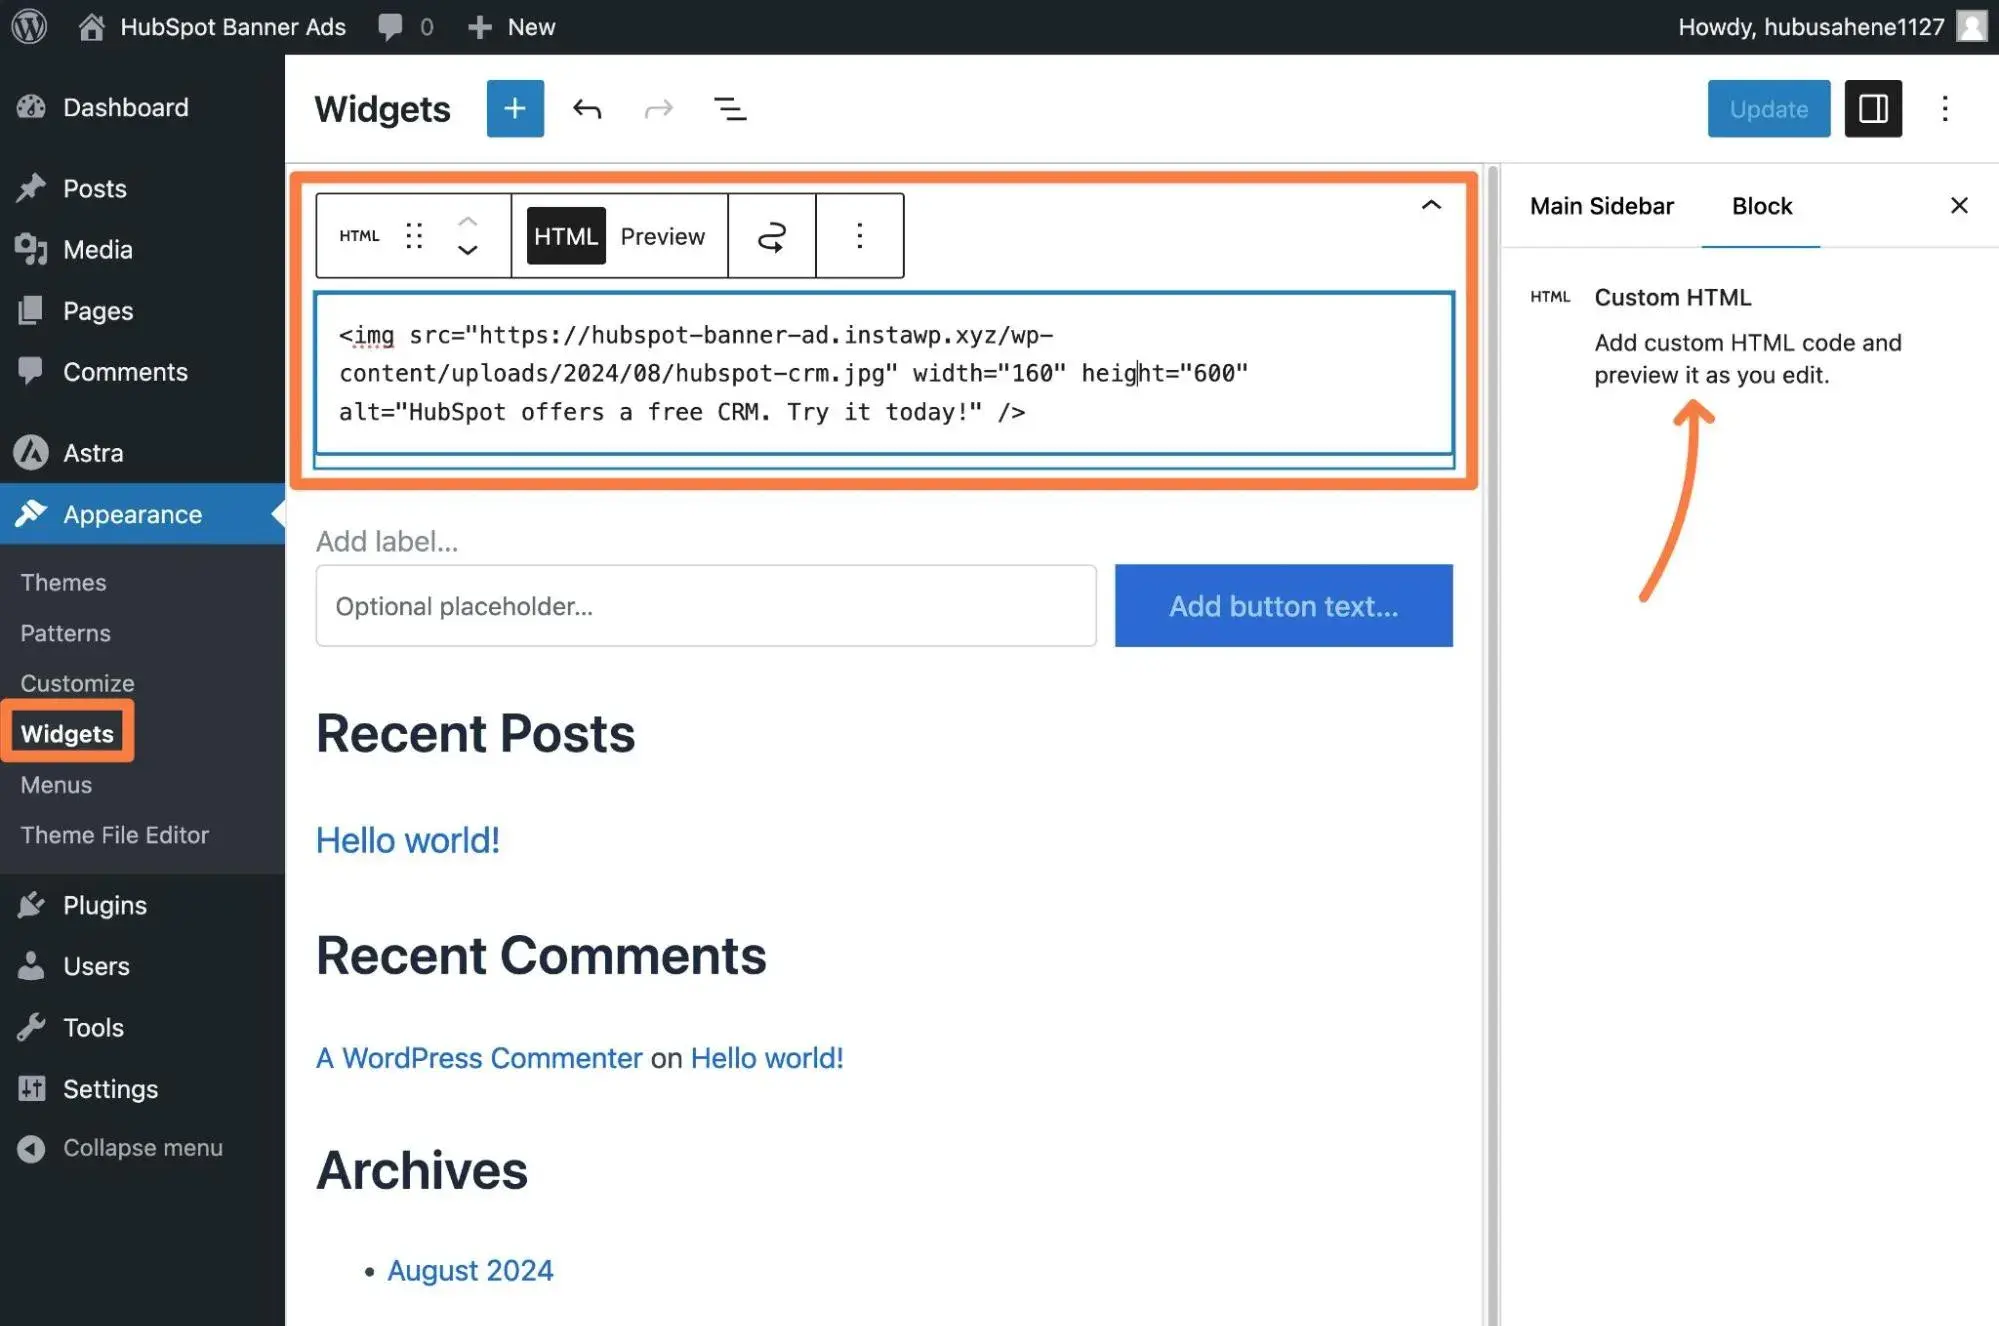
Task: Click the Optional placeholder search input
Action: [706, 606]
